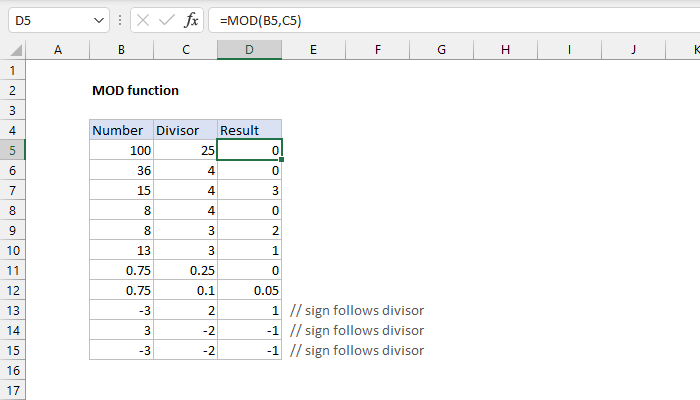Select row 6 header
Screen dimensions: 700x400
pos(12,171)
